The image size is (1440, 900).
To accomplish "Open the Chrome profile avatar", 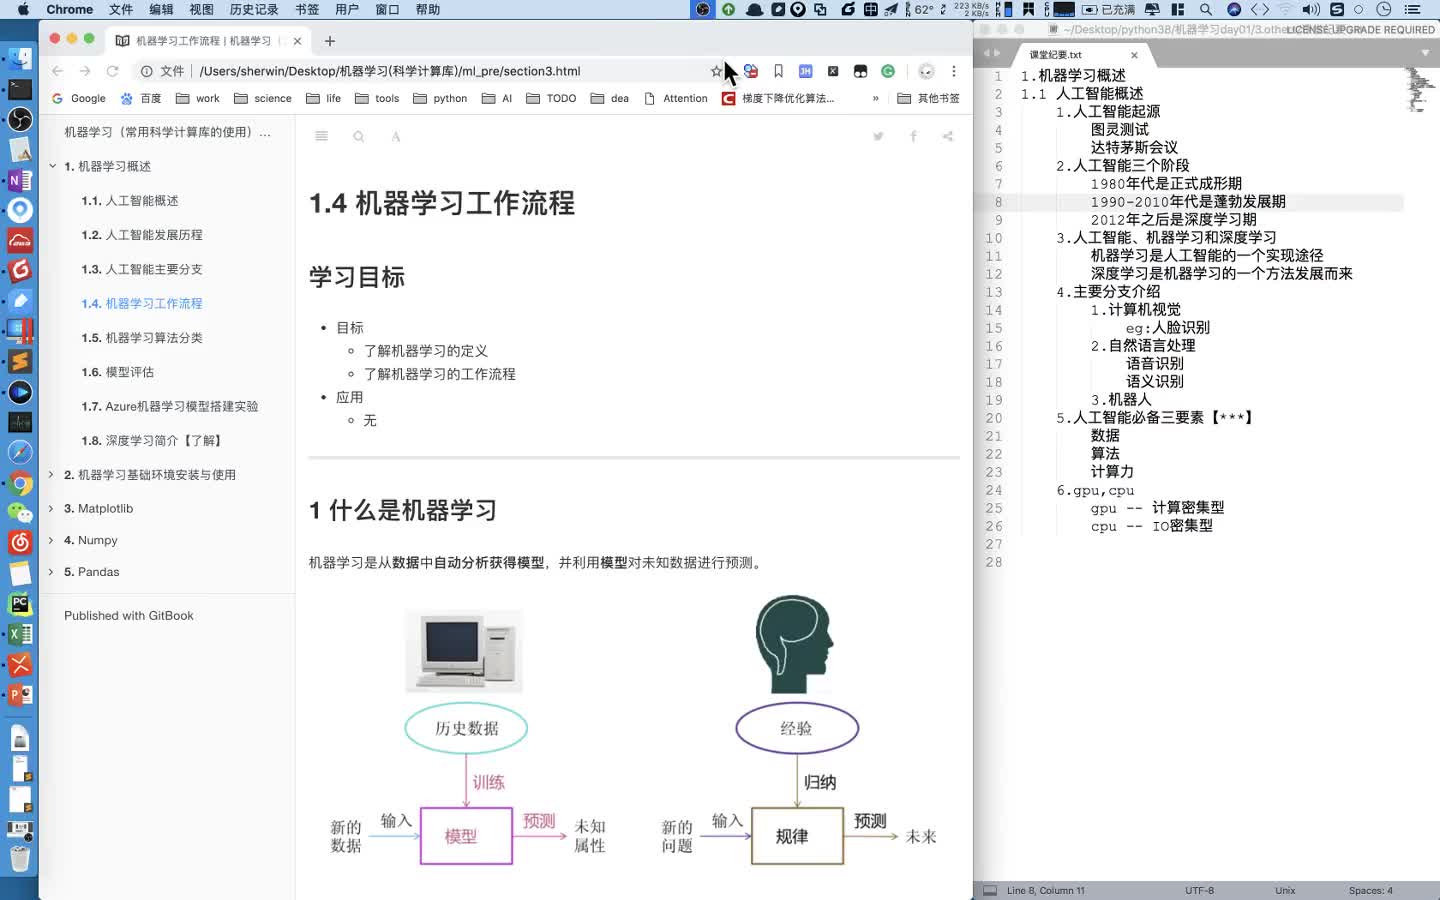I will (926, 71).
